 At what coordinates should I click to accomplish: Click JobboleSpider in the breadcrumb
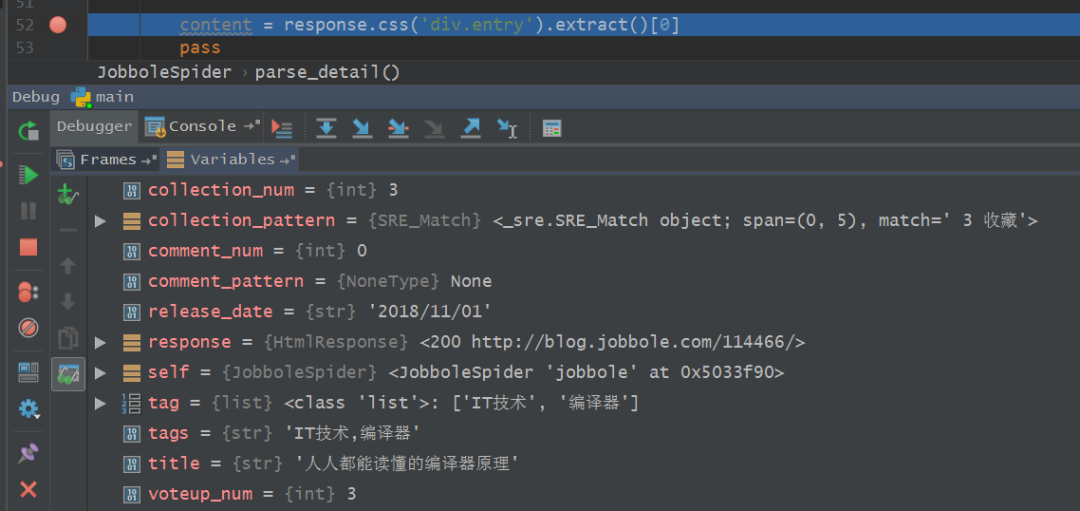pyautogui.click(x=165, y=72)
